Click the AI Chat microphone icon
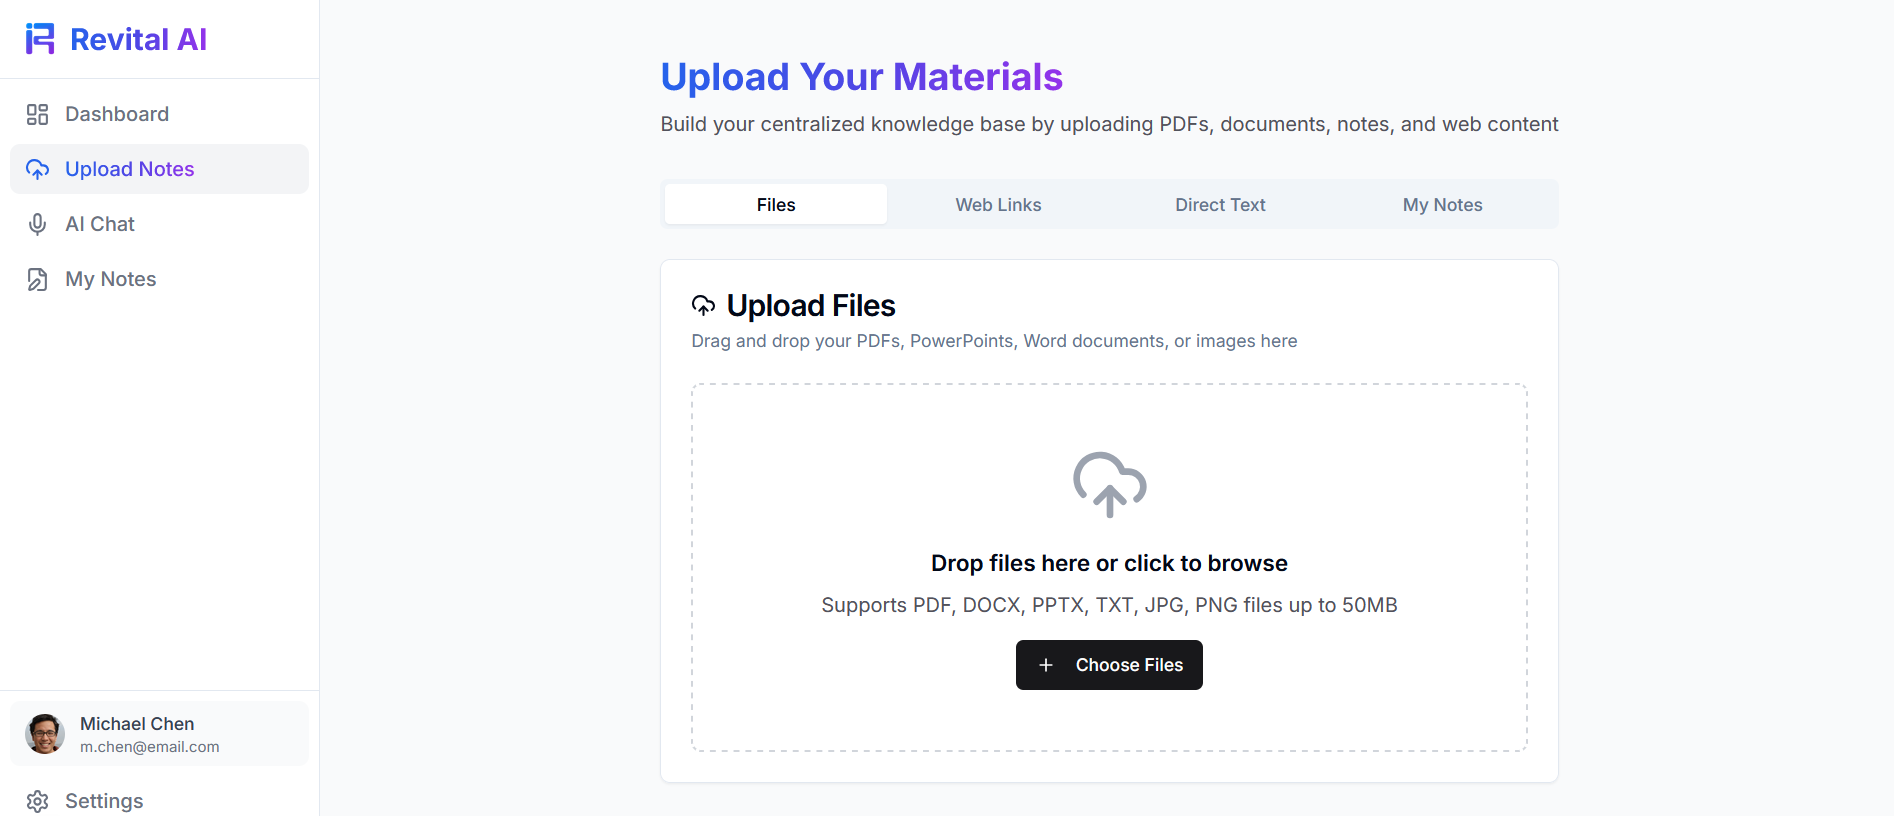 [x=38, y=224]
